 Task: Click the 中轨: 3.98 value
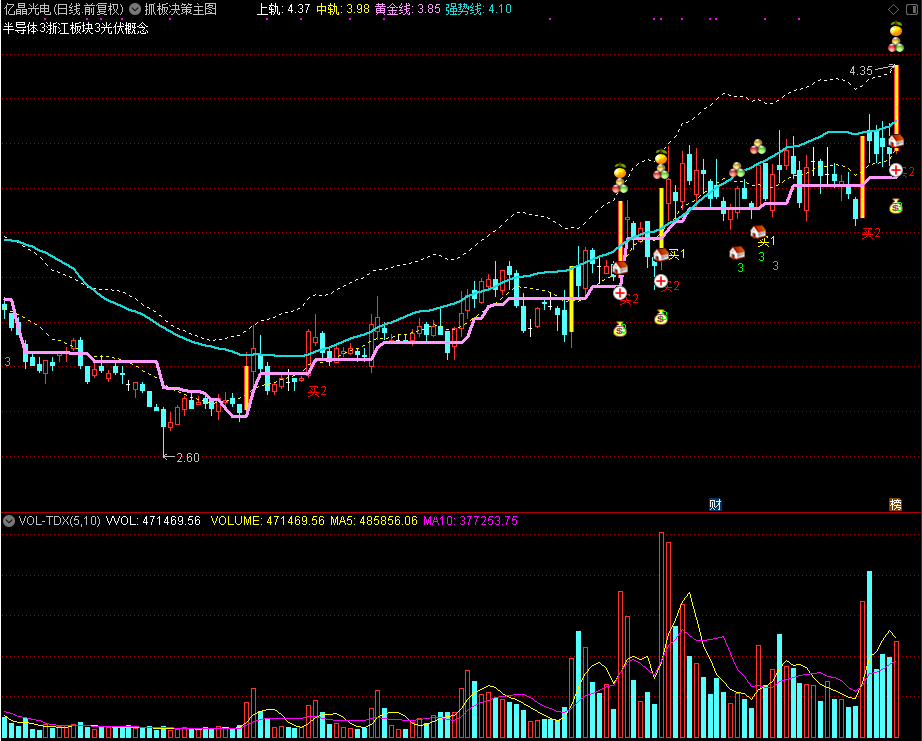pyautogui.click(x=343, y=9)
